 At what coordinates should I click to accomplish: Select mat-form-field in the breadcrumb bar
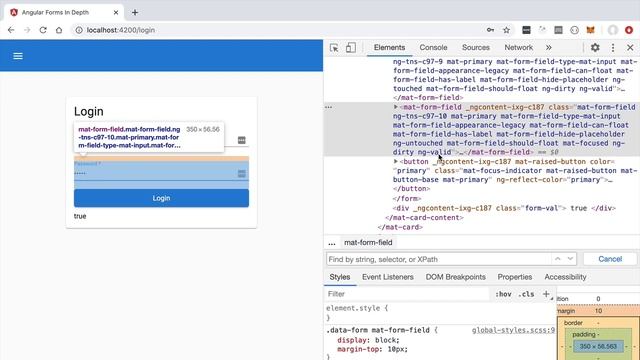[368, 242]
